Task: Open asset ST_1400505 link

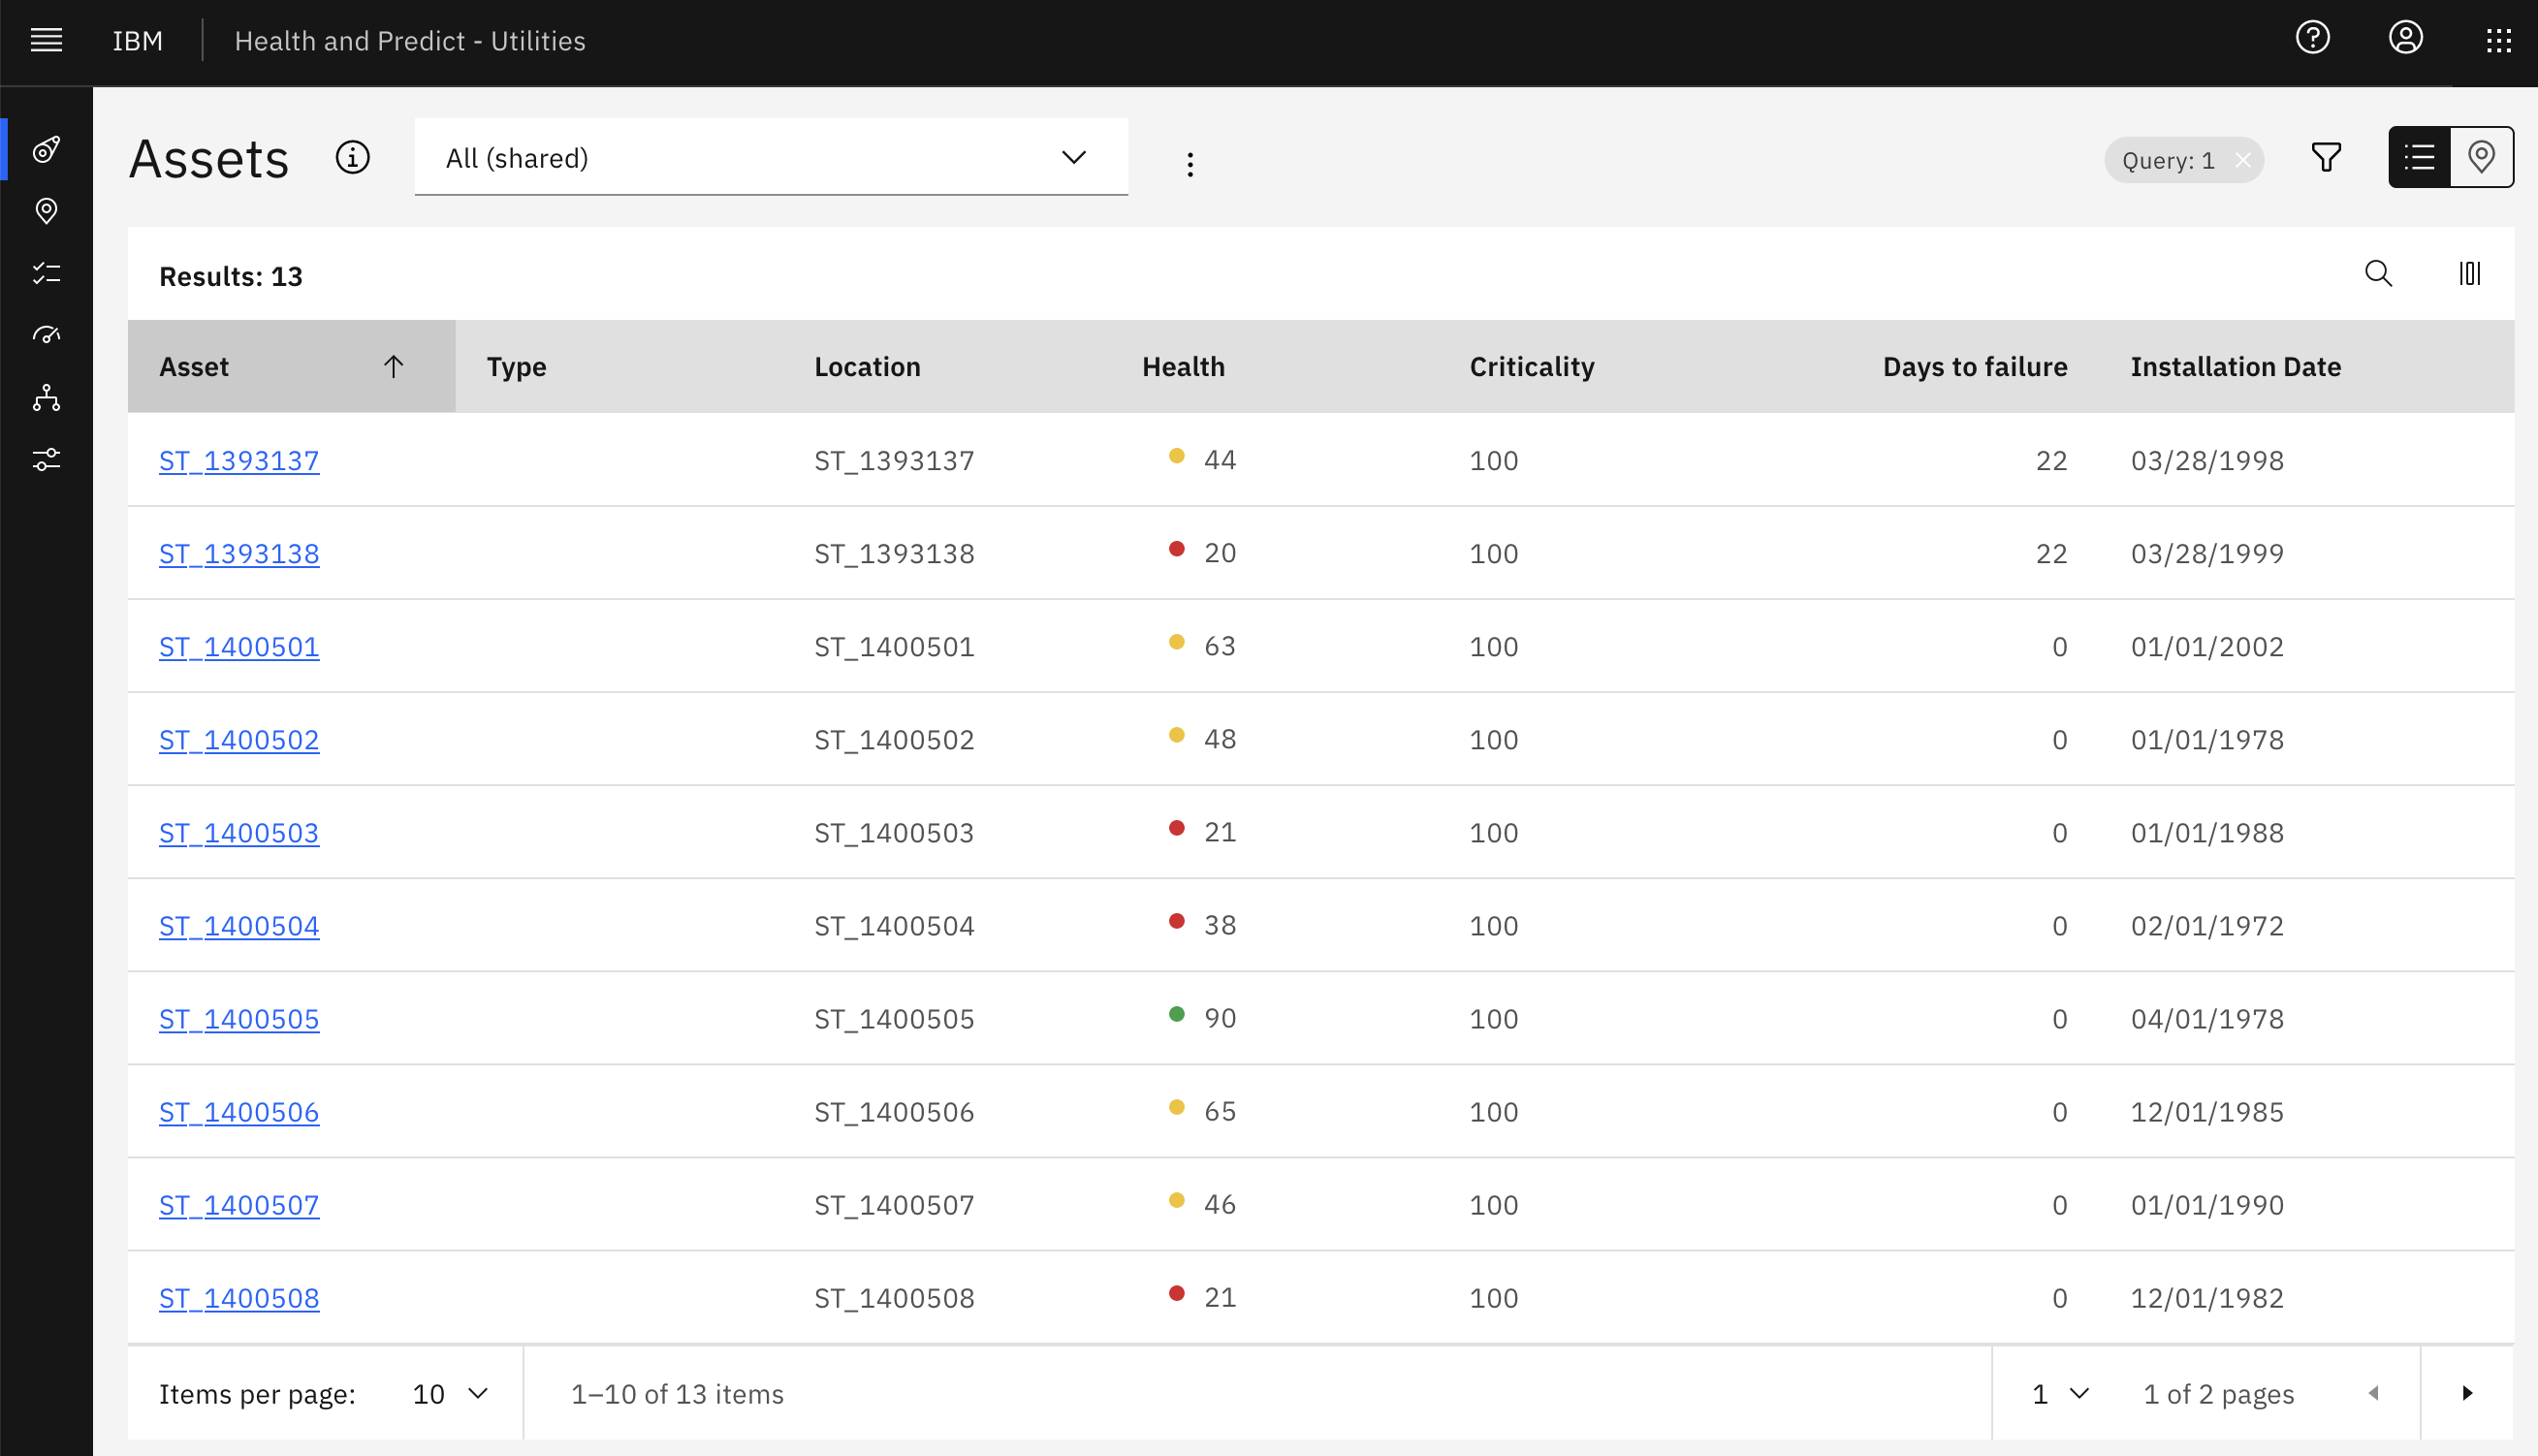Action: tap(239, 1018)
